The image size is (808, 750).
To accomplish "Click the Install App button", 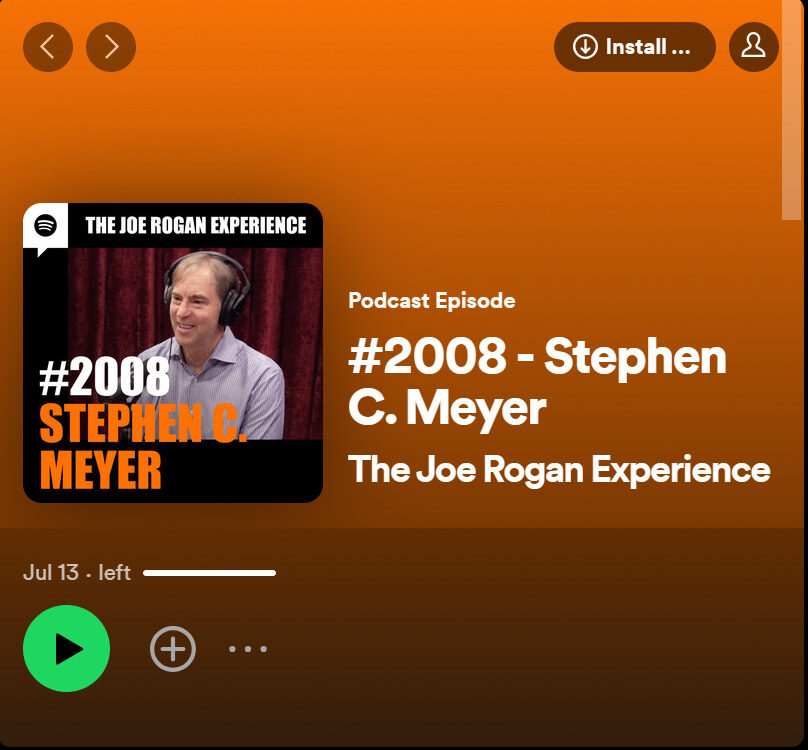I will pos(635,47).
